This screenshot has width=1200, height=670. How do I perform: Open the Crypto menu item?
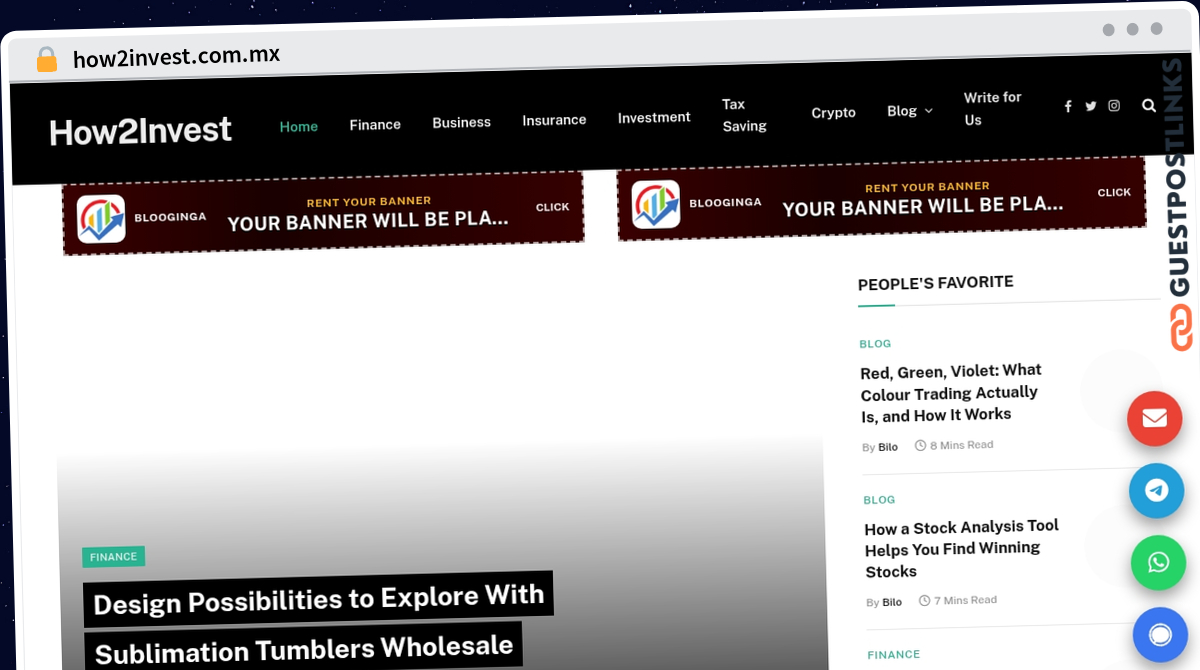834,113
